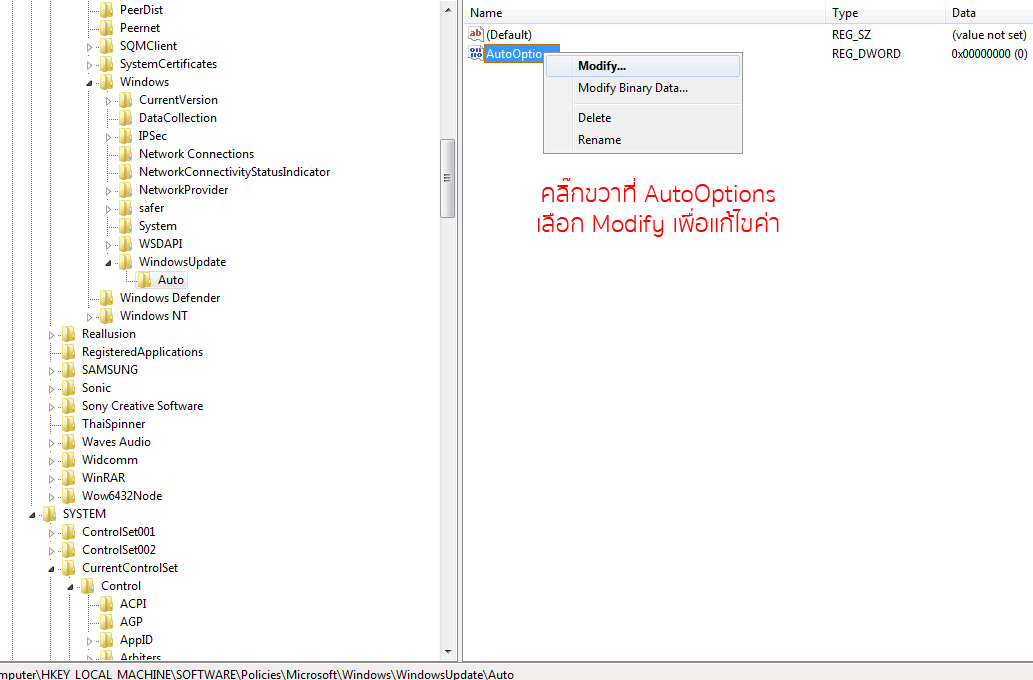Select the Network Connections key

[x=196, y=154]
